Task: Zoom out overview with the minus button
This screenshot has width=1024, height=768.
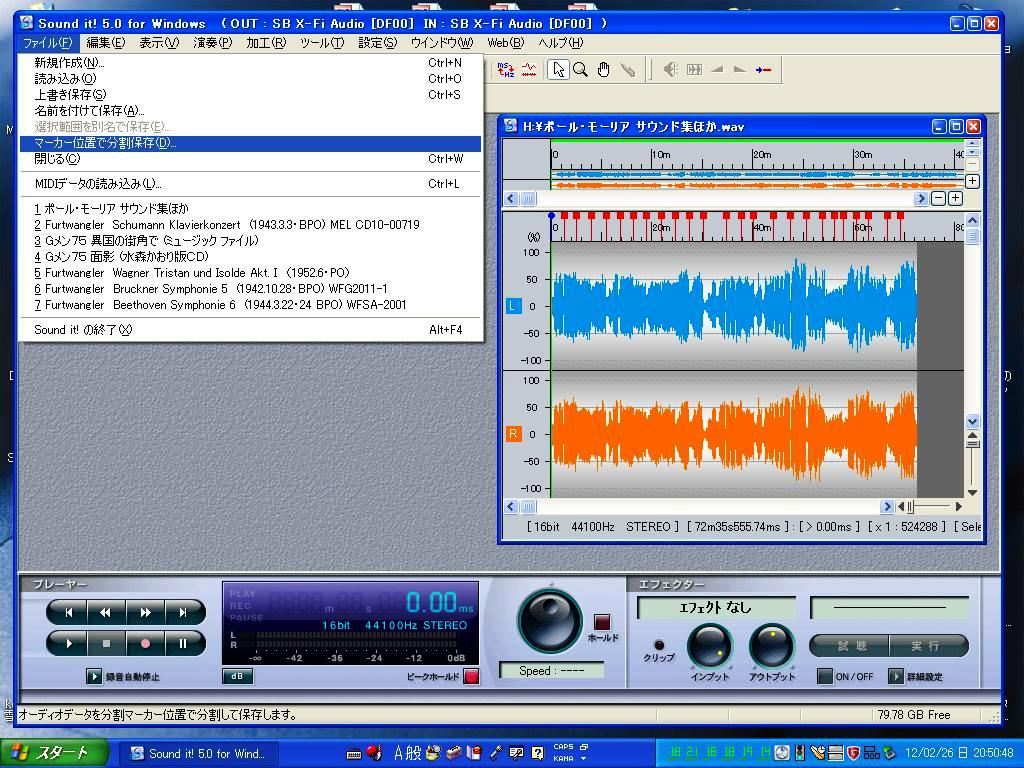Action: [x=938, y=198]
